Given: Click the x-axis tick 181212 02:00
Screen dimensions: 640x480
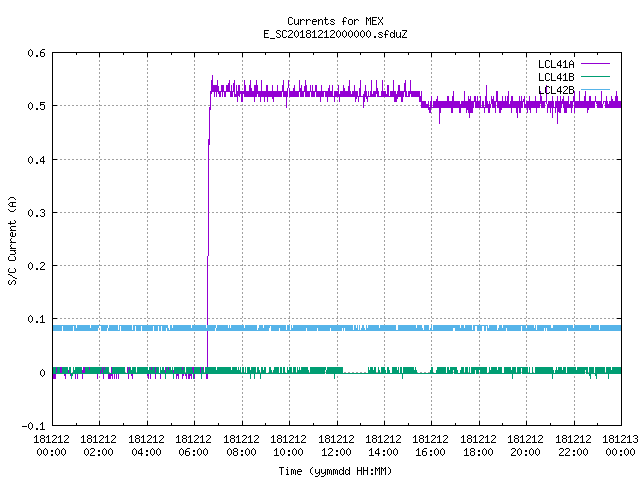Looking at the screenshot, I should (x=98, y=445).
